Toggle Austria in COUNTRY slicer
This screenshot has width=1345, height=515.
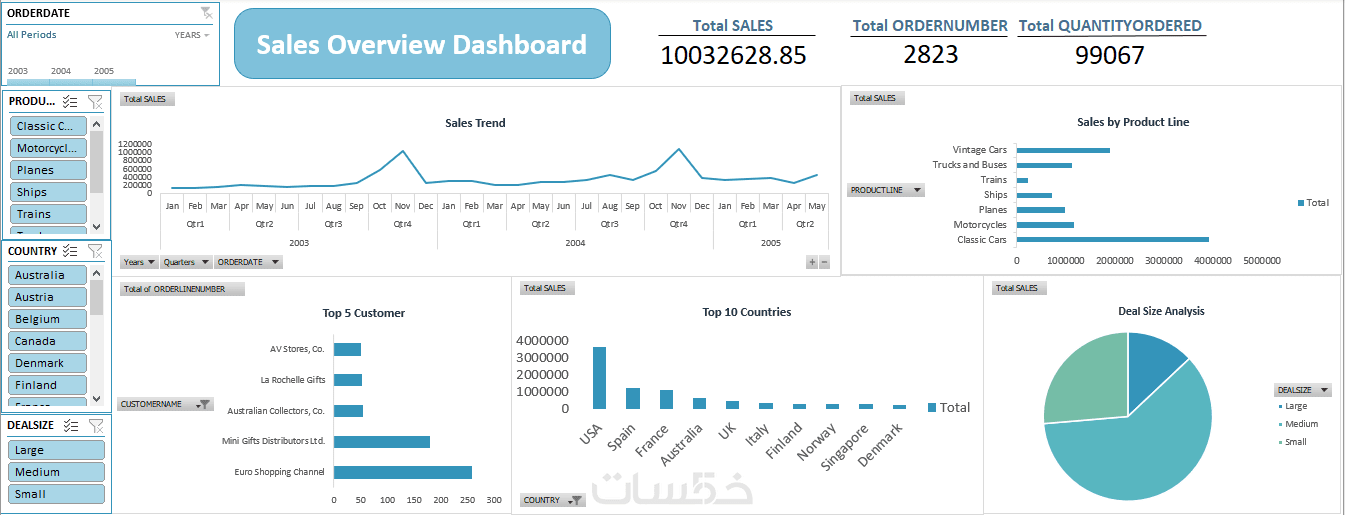coord(49,297)
